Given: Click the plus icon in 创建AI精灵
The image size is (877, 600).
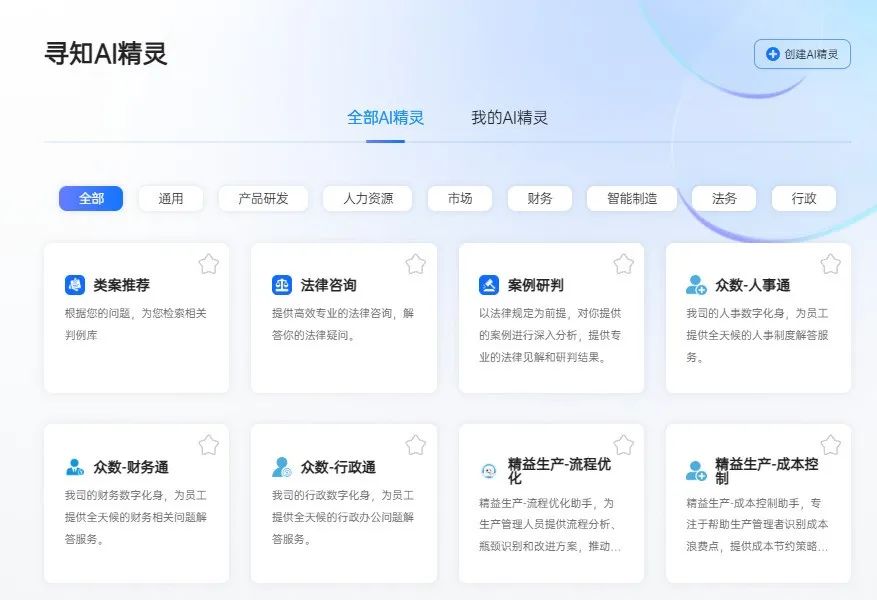Looking at the screenshot, I should pos(772,54).
